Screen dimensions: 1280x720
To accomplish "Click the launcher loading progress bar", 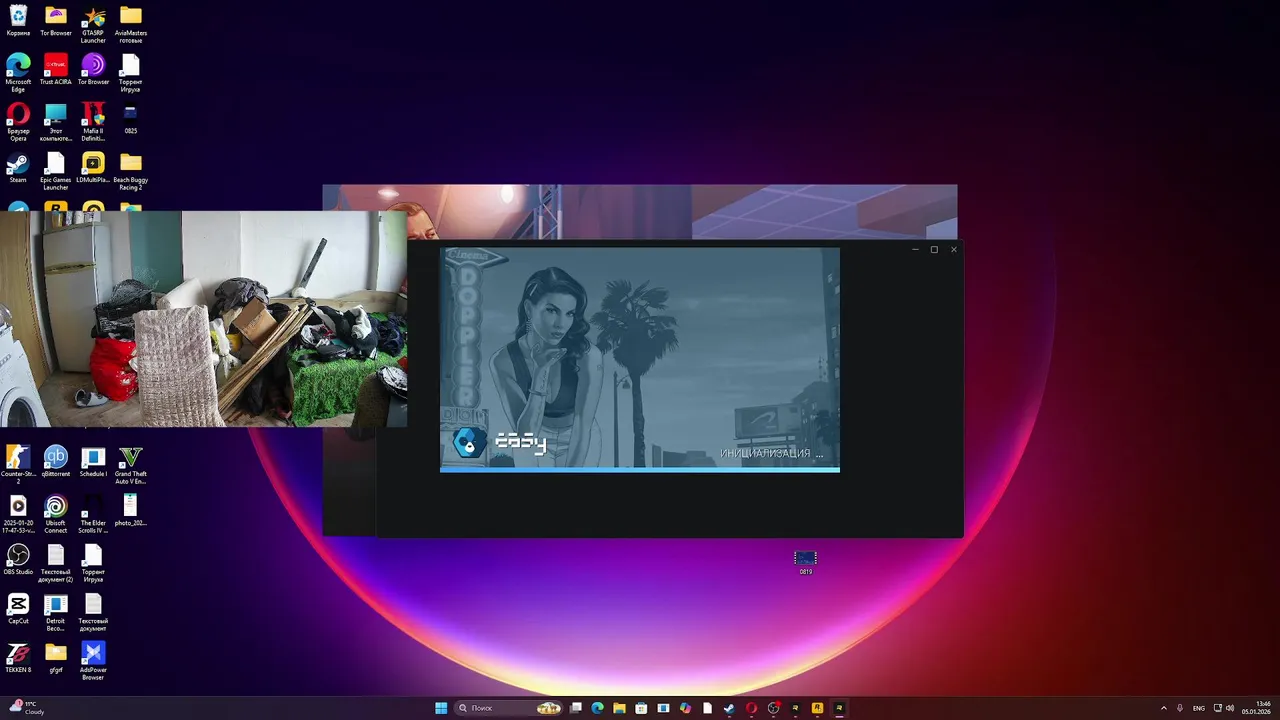I will pyautogui.click(x=640, y=469).
